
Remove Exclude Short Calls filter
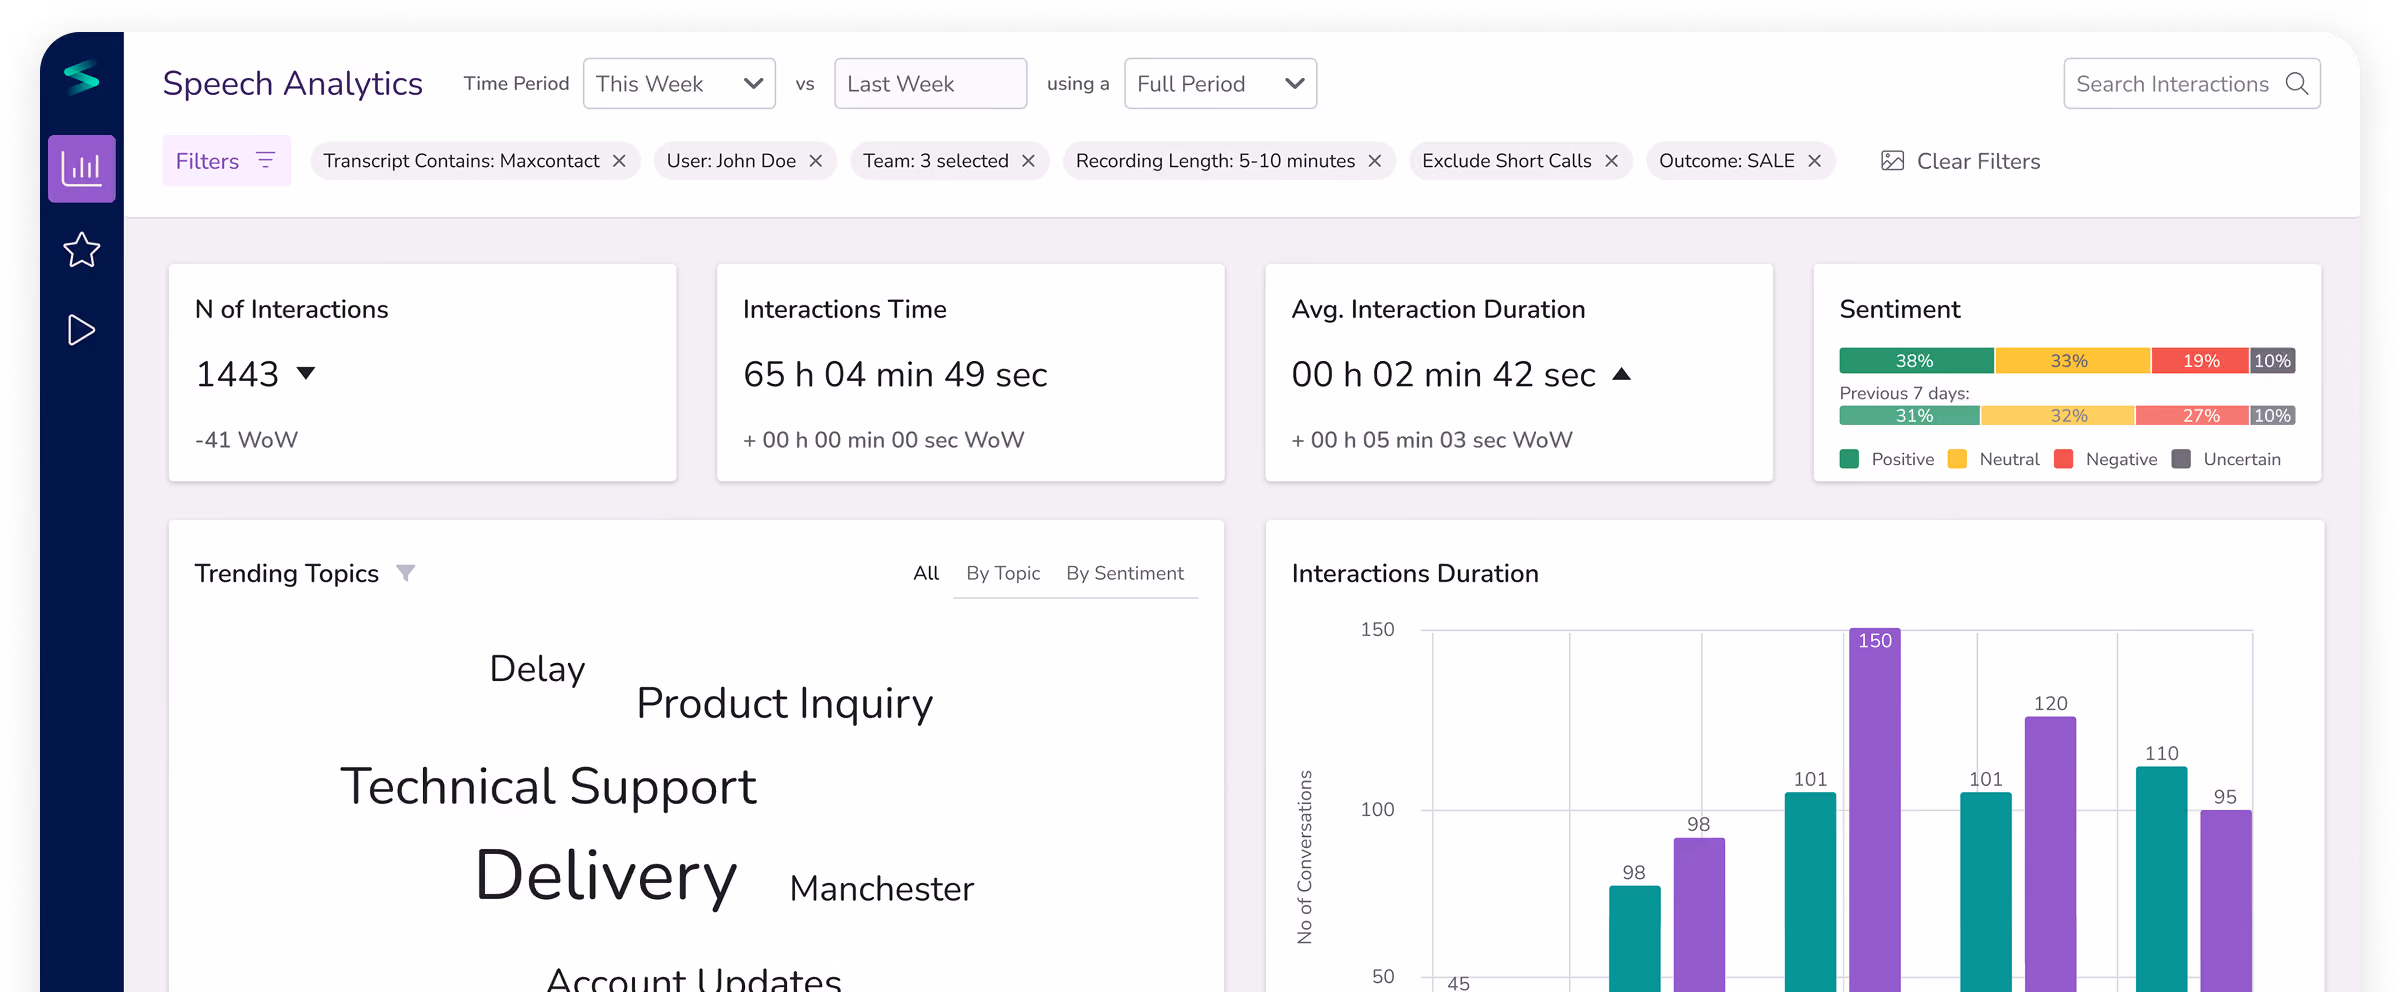click(1611, 161)
